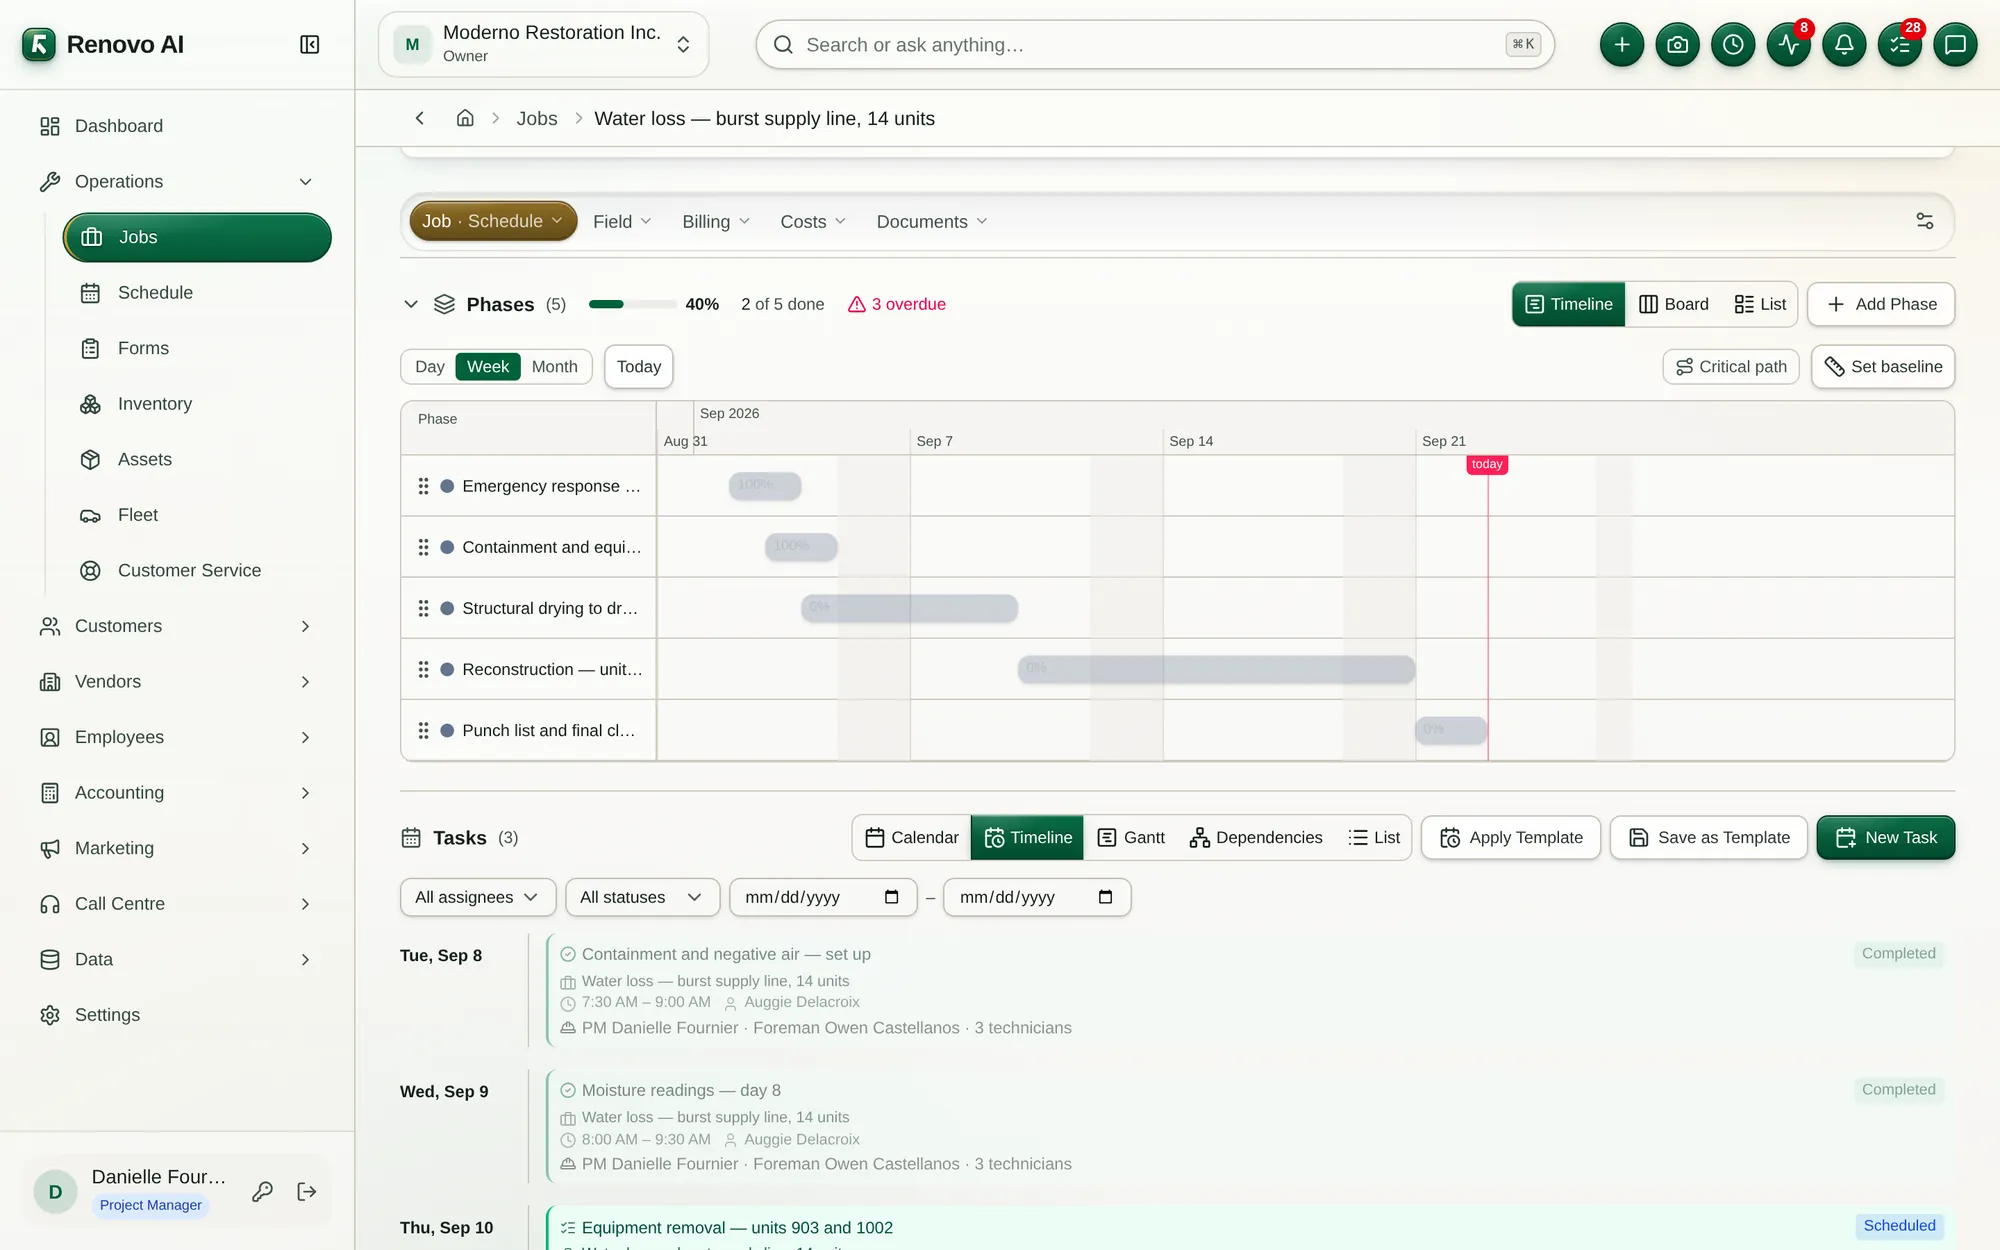Open the All assignees filter
Image resolution: width=2000 pixels, height=1250 pixels.
point(476,897)
